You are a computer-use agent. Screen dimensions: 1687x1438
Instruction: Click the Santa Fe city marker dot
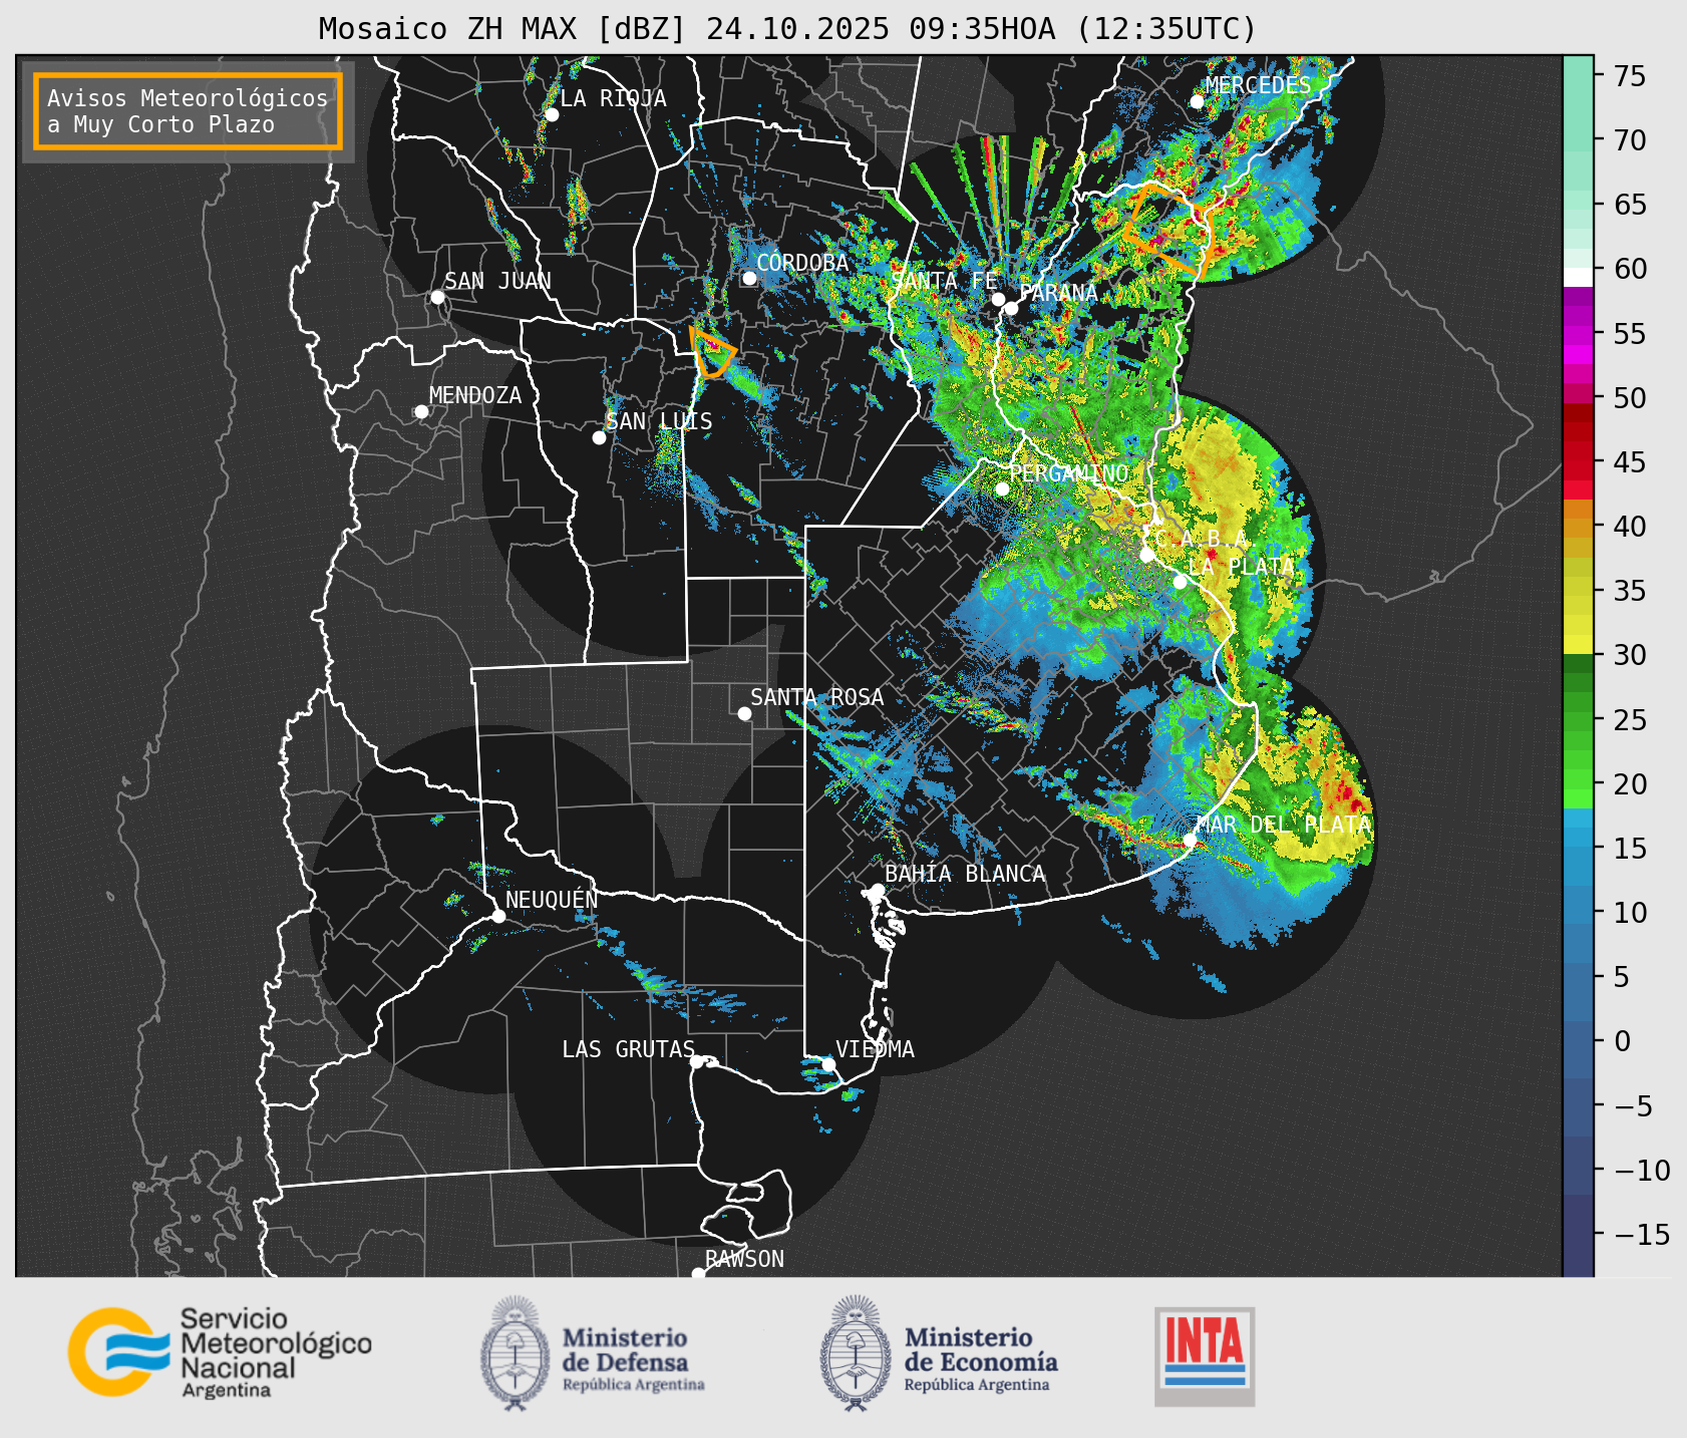pos(998,299)
